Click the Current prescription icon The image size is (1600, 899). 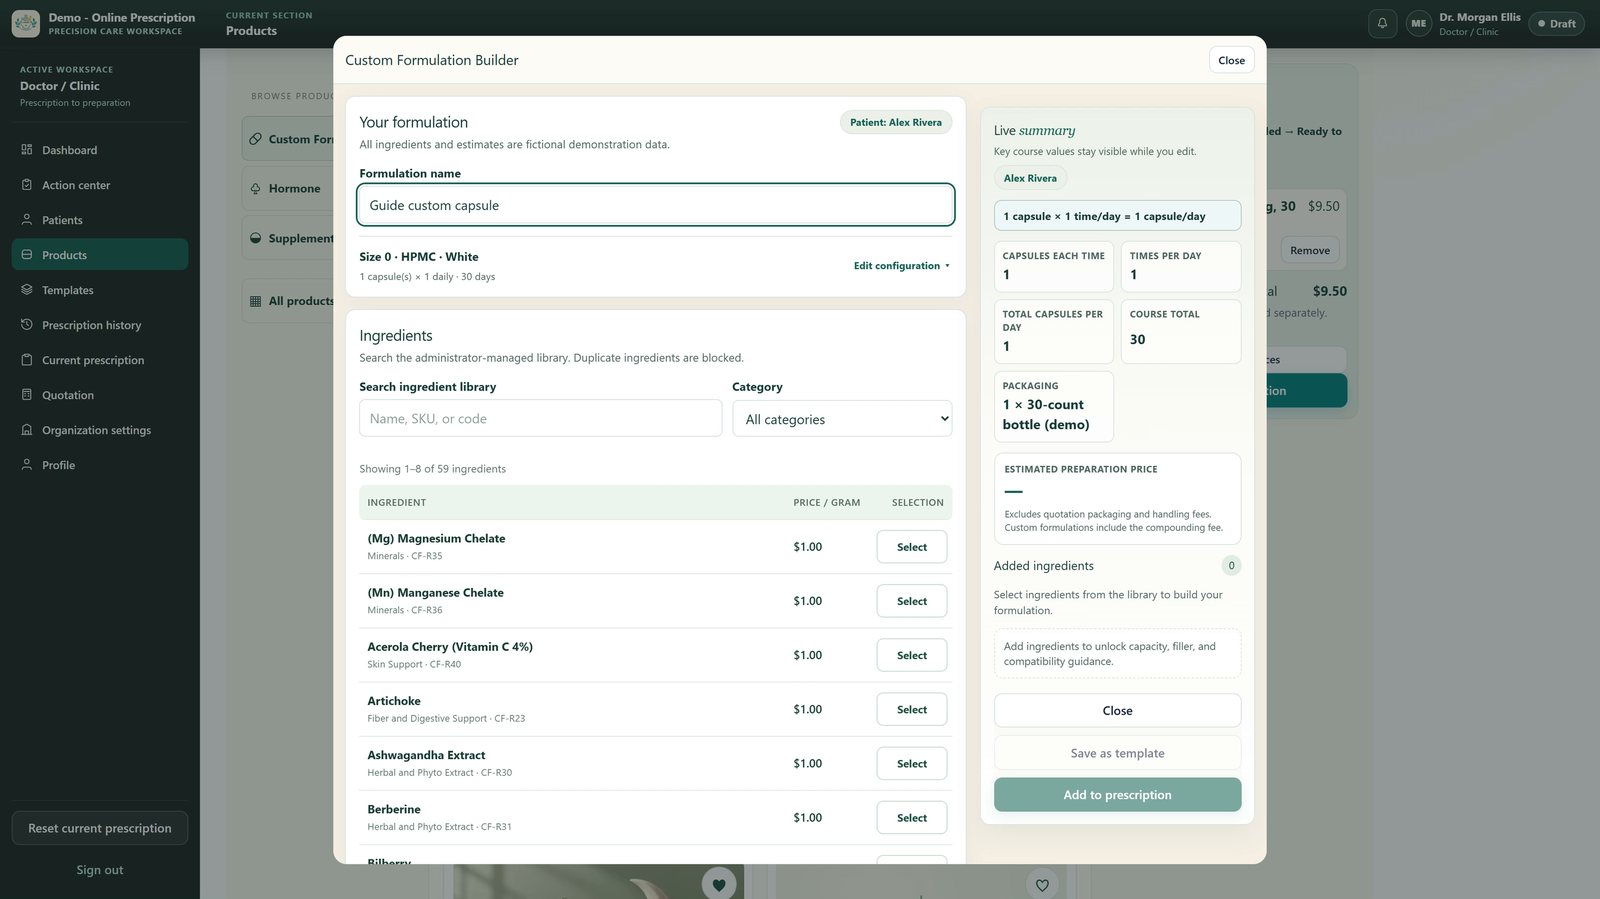[x=27, y=360]
